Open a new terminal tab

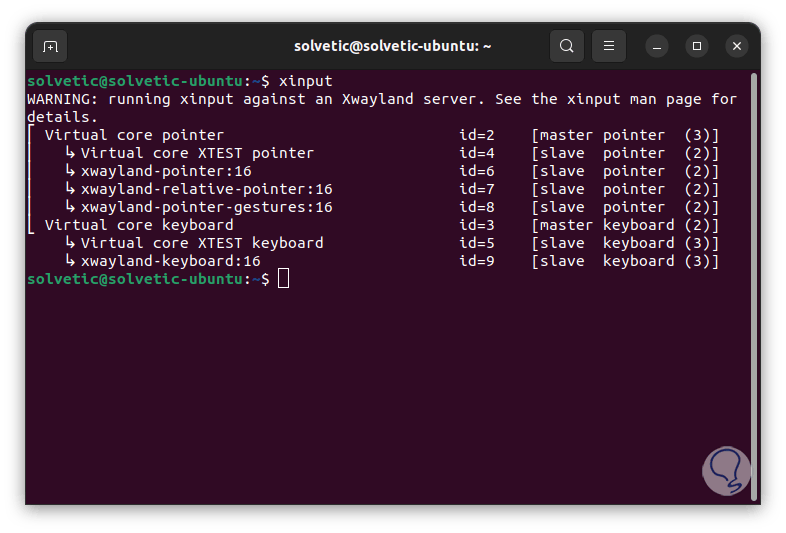[50, 46]
